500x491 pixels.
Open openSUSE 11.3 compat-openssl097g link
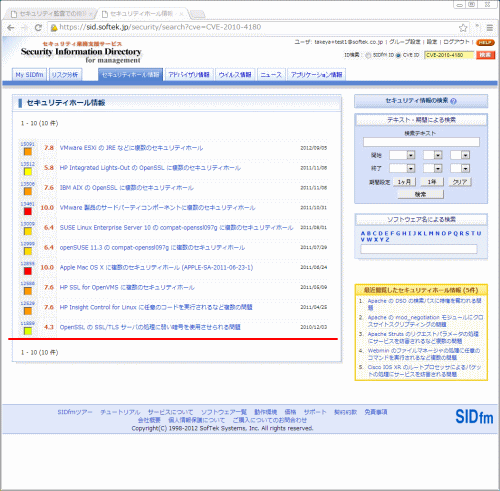pyautogui.click(x=152, y=248)
